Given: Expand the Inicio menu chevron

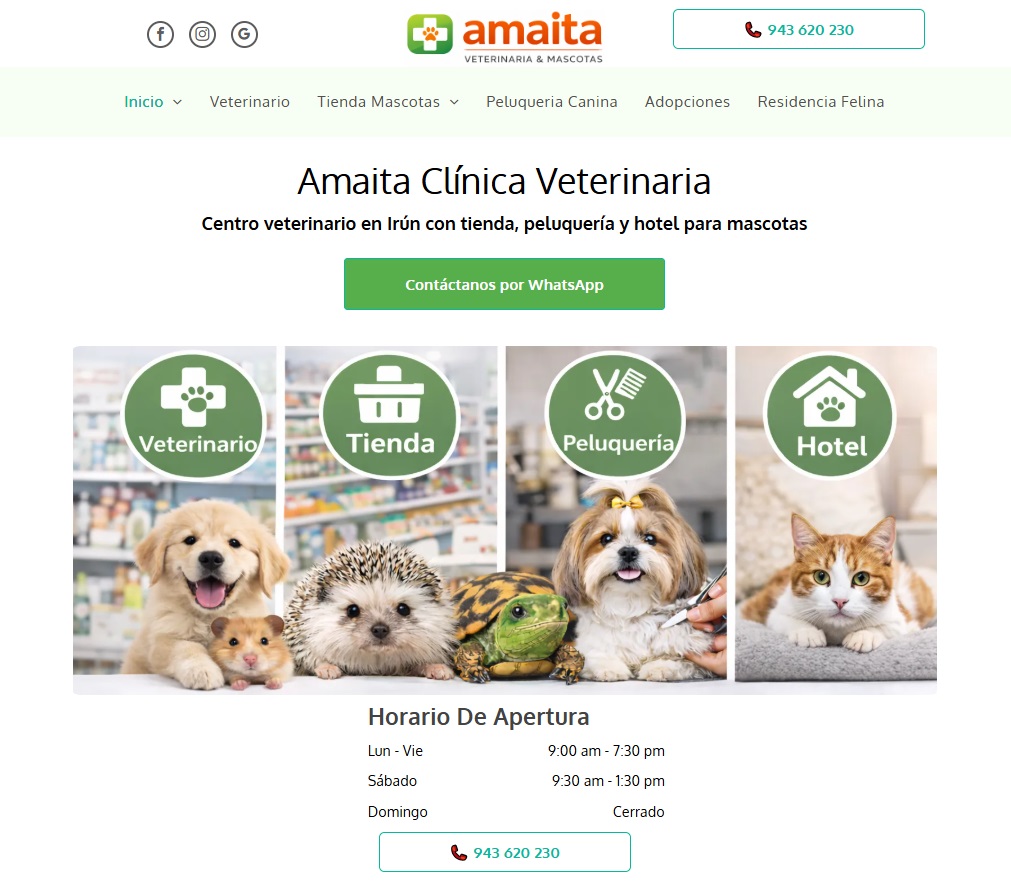Looking at the screenshot, I should point(177,102).
